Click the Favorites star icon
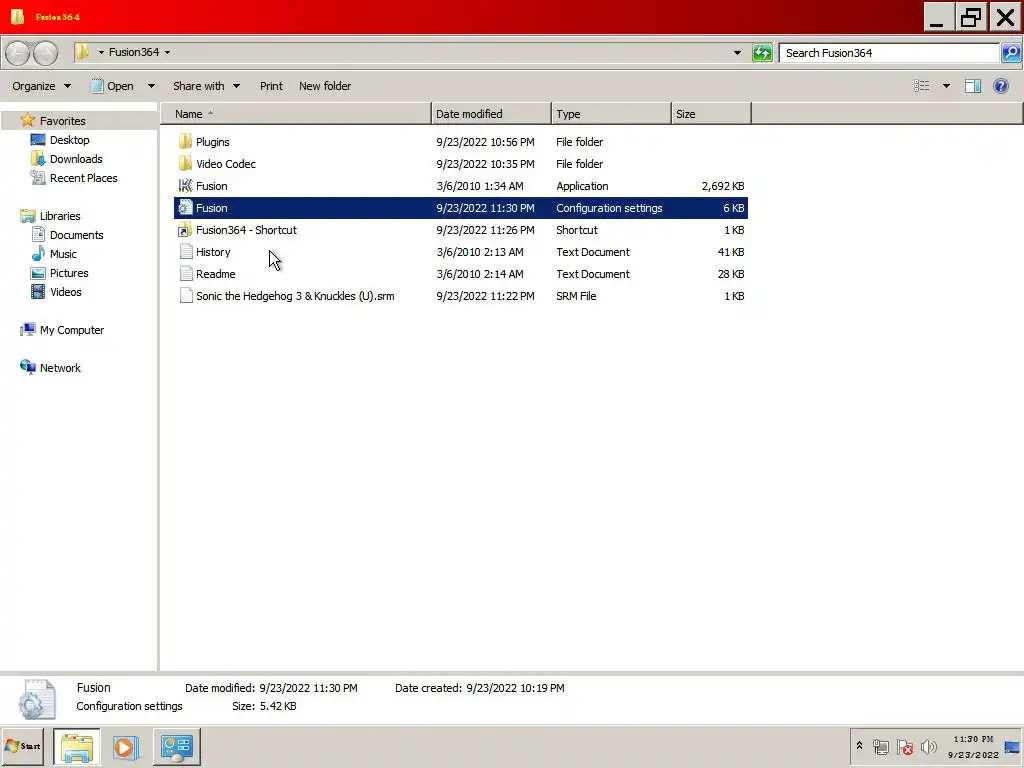This screenshot has height=768, width=1024. pyautogui.click(x=27, y=120)
